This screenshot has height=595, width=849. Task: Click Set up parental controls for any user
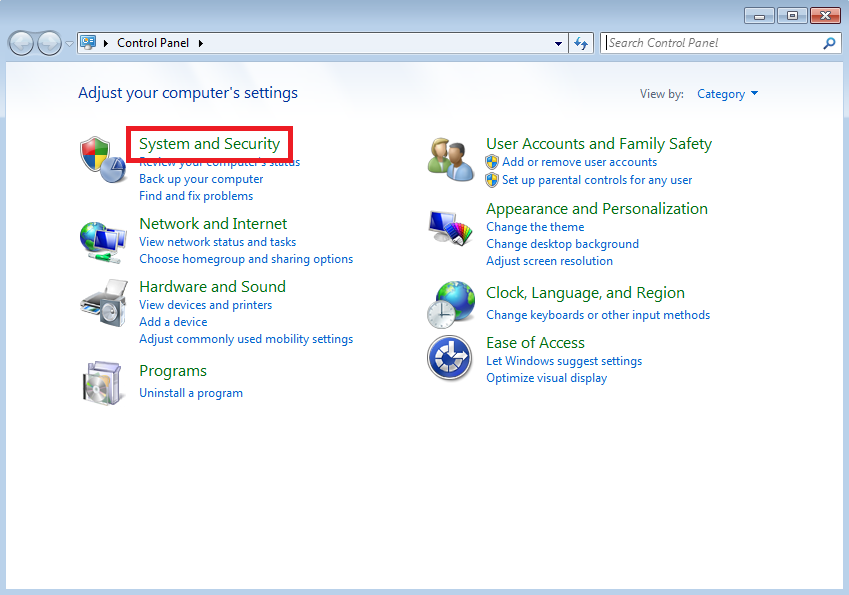pyautogui.click(x=597, y=180)
